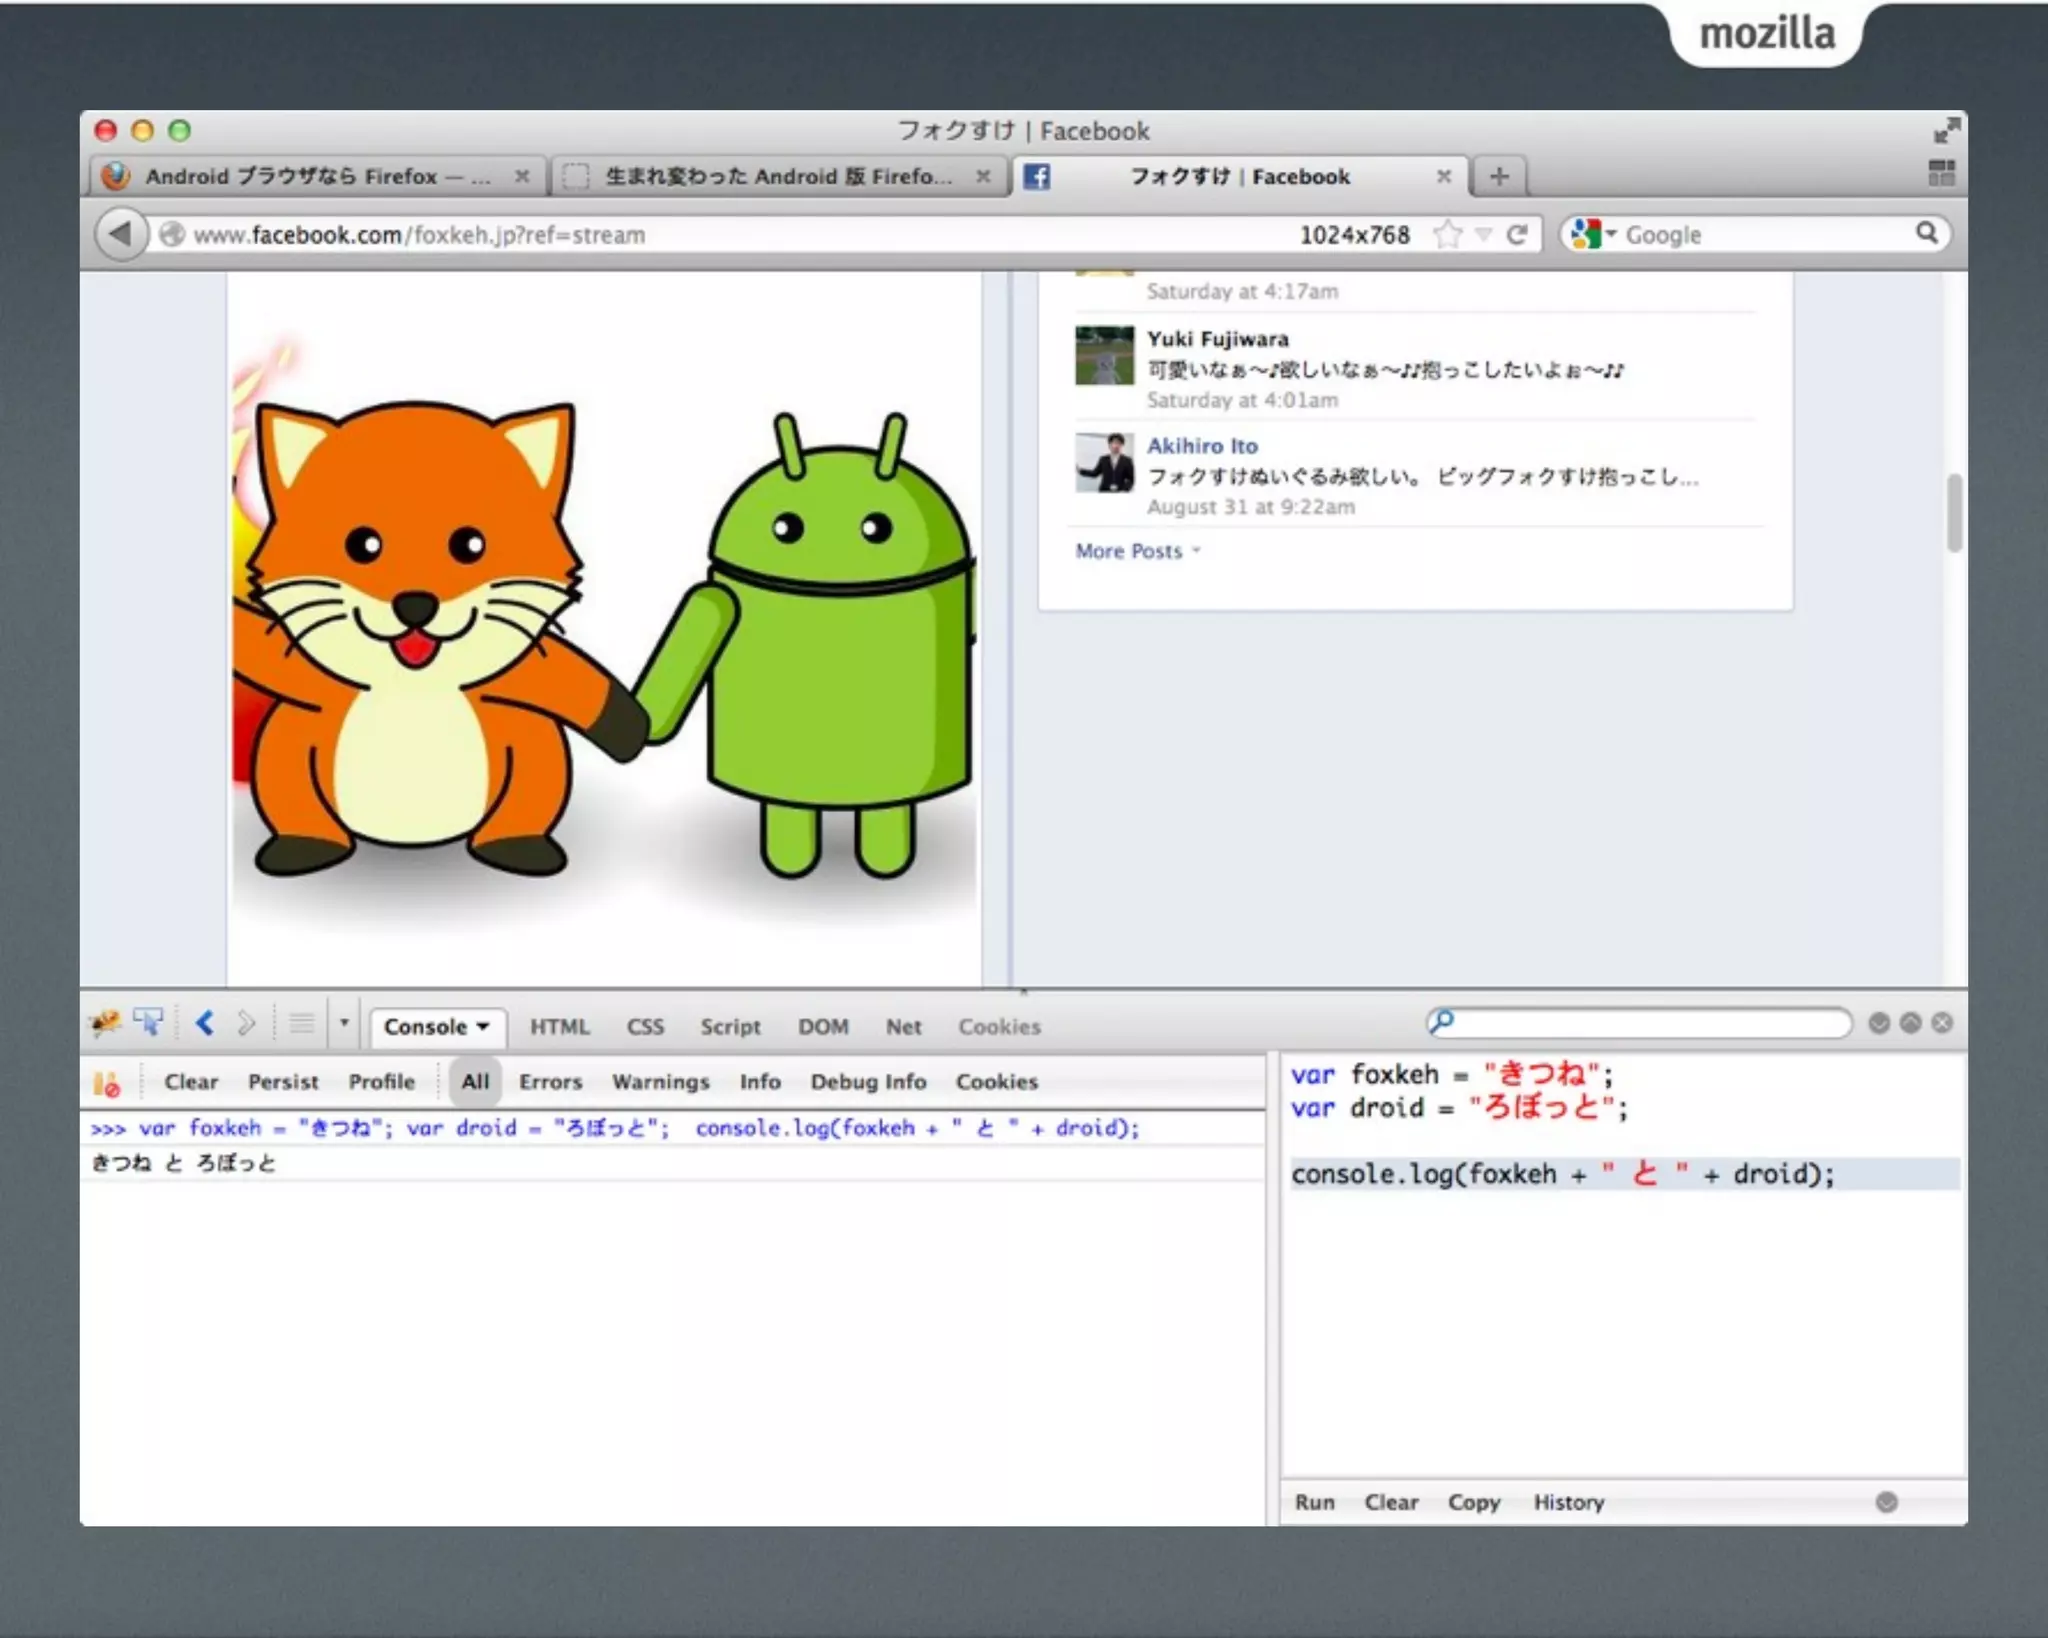Reload the page with the refresh icon
Image resolution: width=2048 pixels, height=1638 pixels.
pyautogui.click(x=1517, y=235)
